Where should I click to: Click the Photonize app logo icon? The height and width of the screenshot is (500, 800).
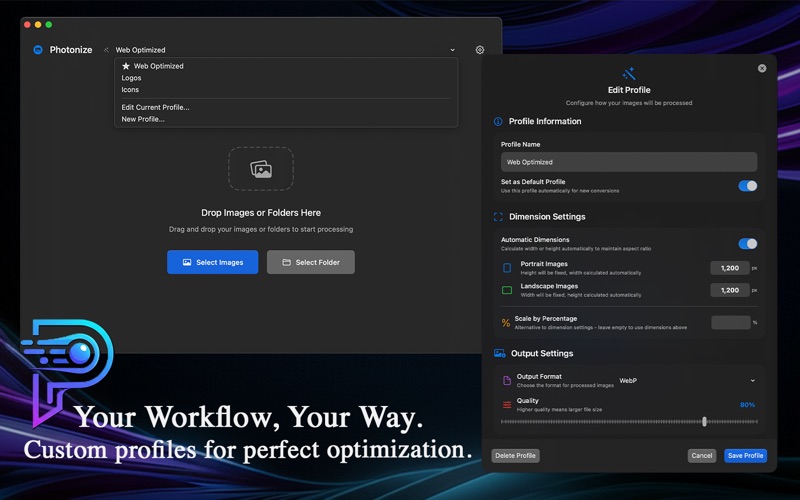[38, 49]
